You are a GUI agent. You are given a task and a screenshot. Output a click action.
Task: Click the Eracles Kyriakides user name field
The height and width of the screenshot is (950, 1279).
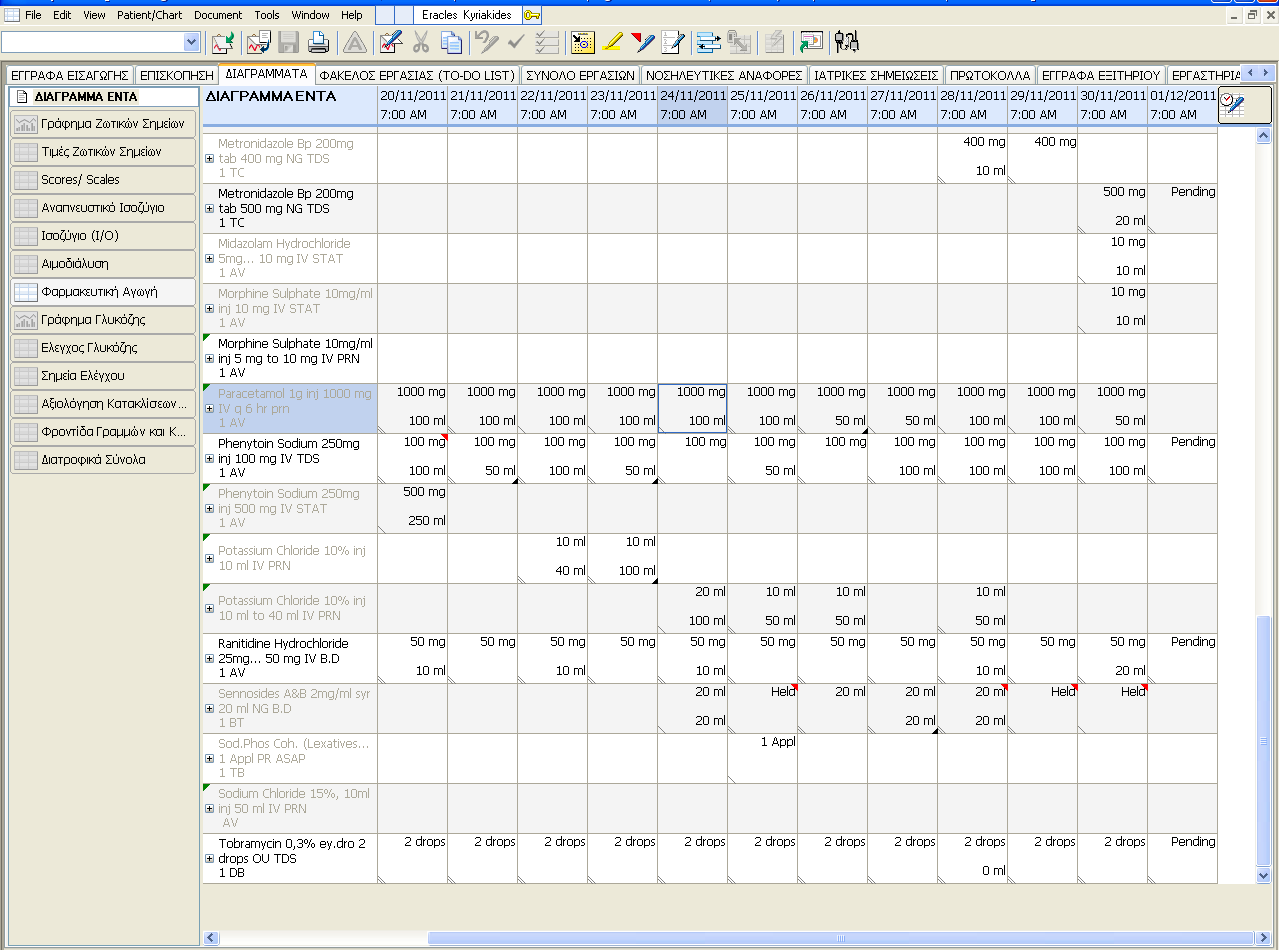467,15
